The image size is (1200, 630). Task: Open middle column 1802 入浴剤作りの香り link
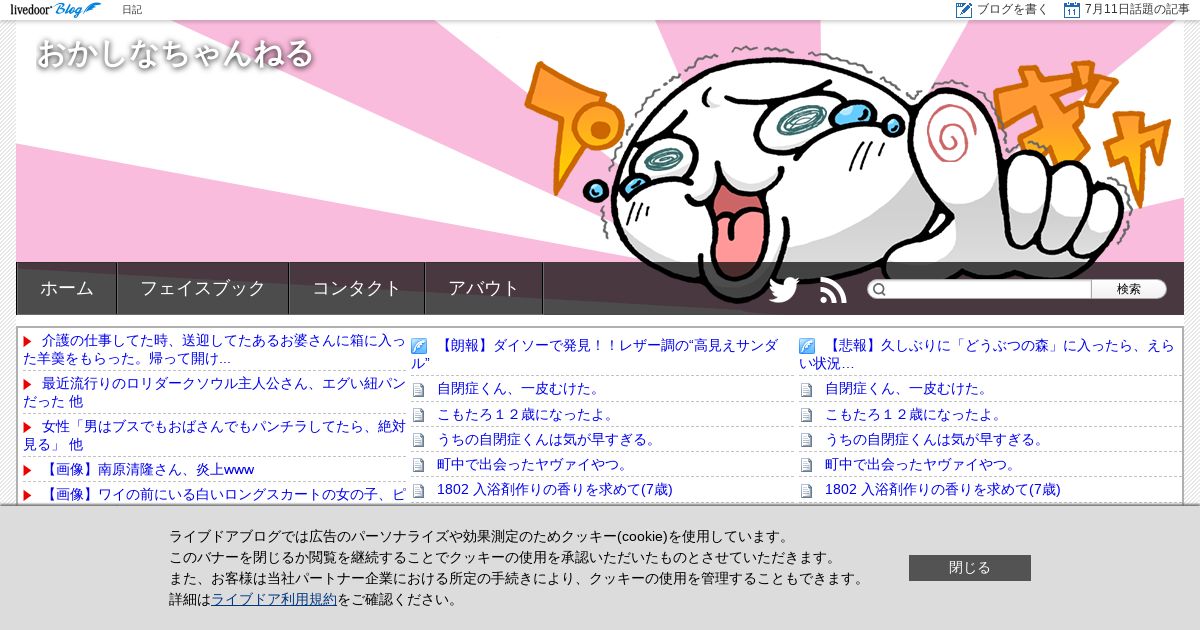[555, 490]
